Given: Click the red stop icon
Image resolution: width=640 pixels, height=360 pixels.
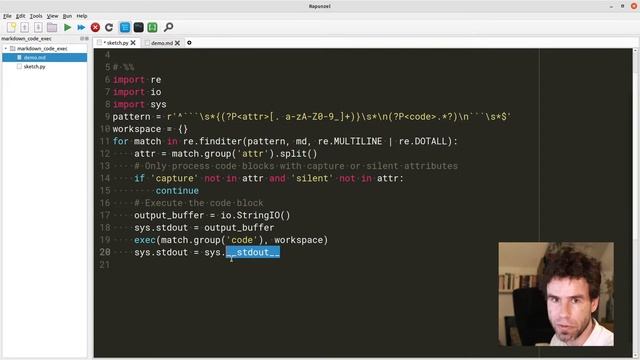Looking at the screenshot, I should click(95, 27).
